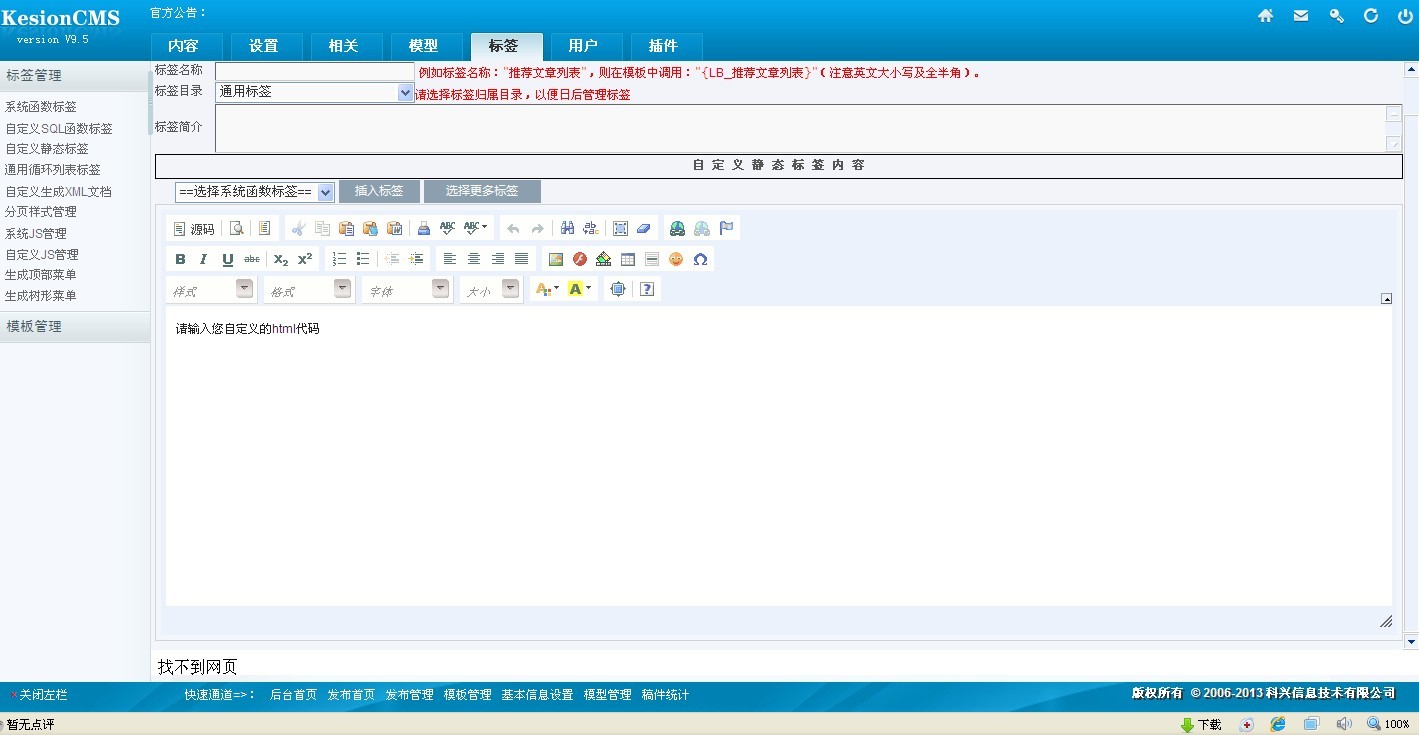Screen dimensions: 1419x735
Task: Insert a hyperlink using the Link icon
Action: 678,229
